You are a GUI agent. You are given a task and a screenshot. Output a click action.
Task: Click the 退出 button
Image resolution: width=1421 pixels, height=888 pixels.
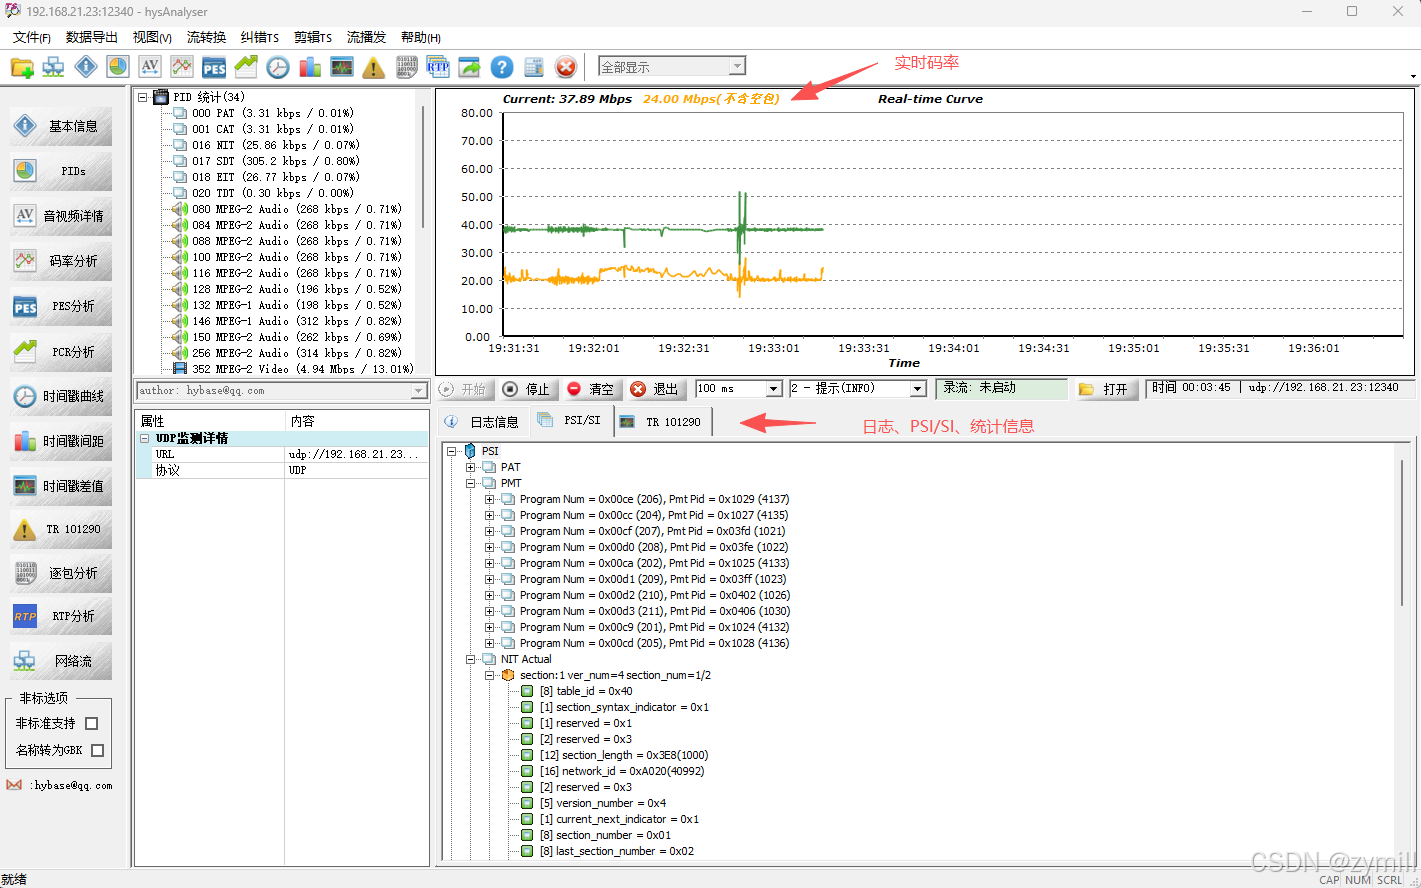click(x=655, y=389)
